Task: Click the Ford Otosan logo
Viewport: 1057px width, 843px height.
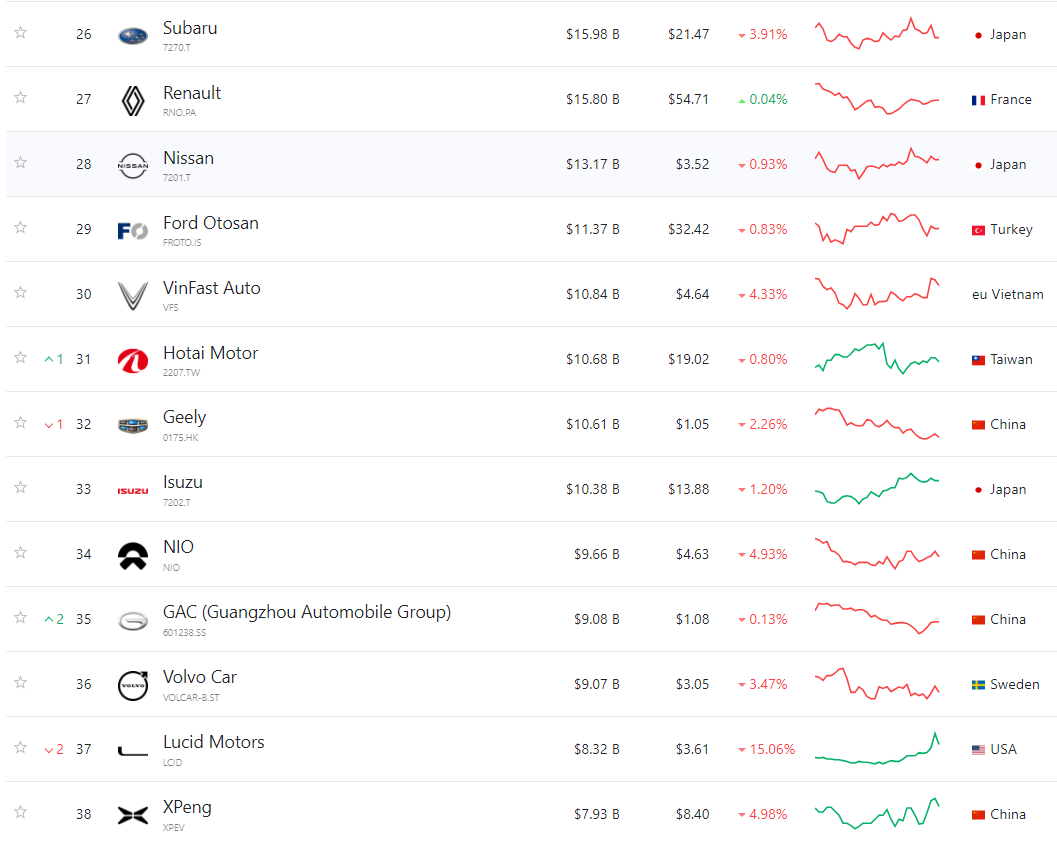Action: pyautogui.click(x=133, y=231)
